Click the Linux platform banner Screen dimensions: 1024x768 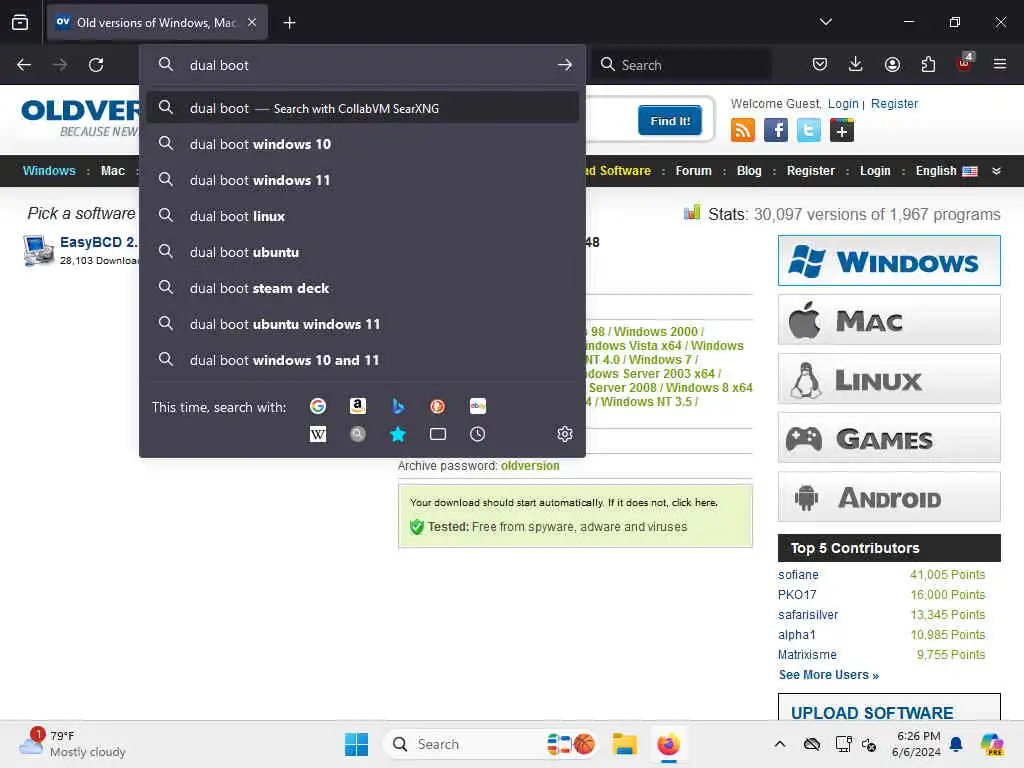[889, 379]
